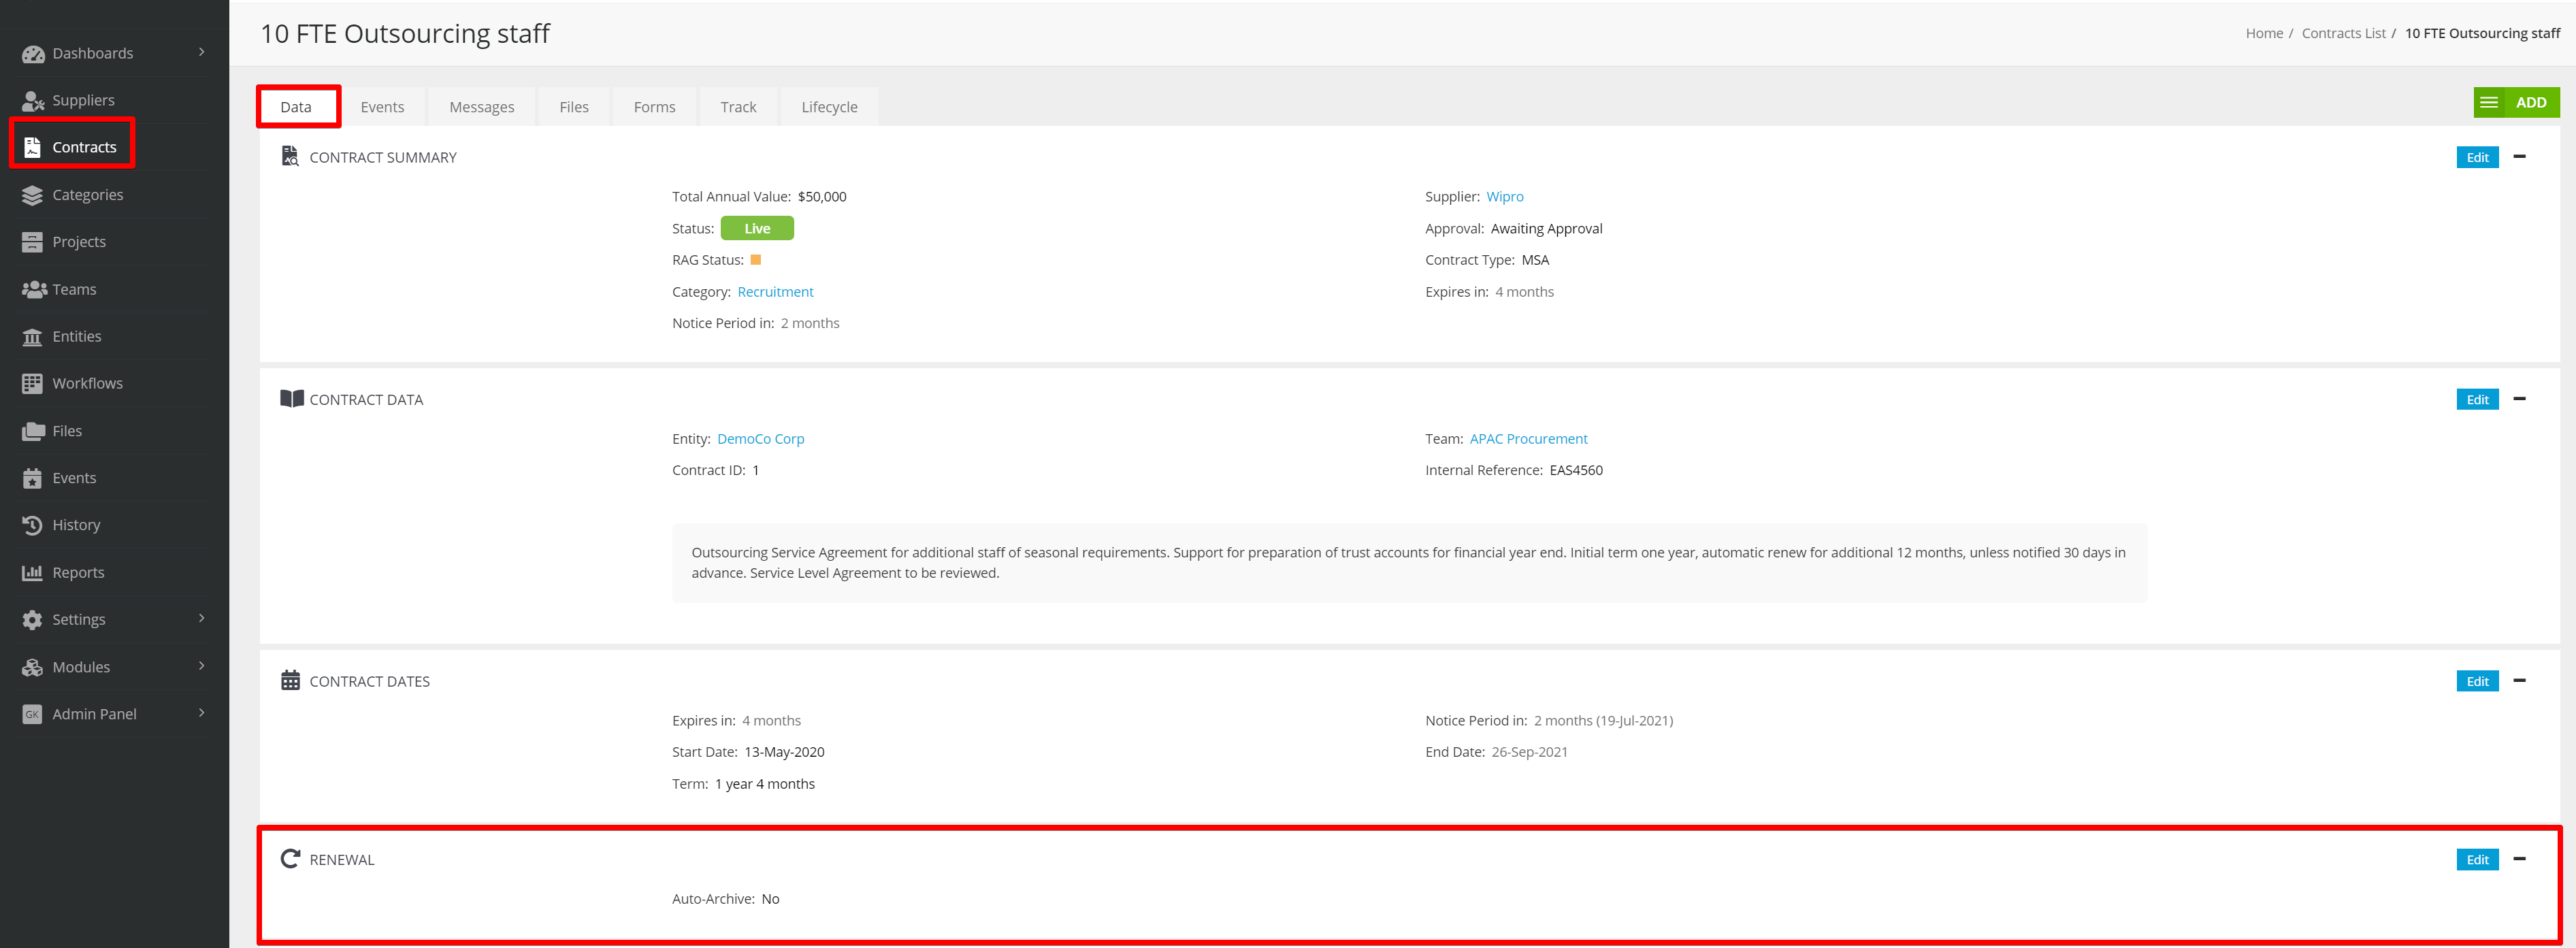Collapse the Contract Dates section

pos(2520,680)
